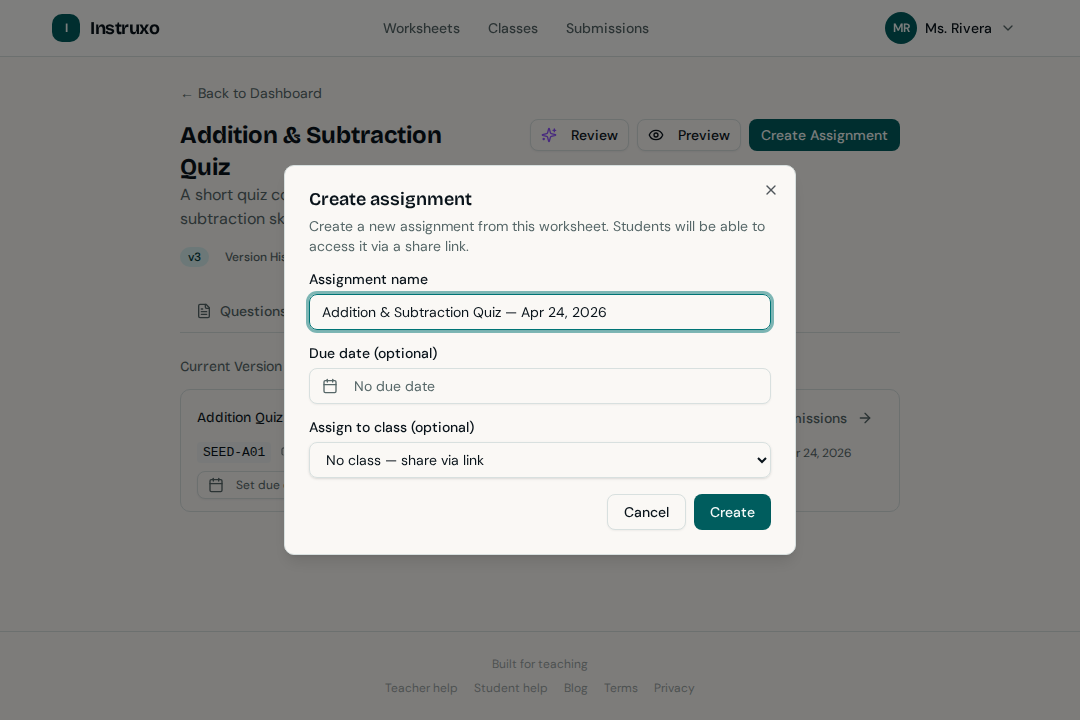Cancel the assignment creation
Image resolution: width=1080 pixels, height=720 pixels.
[x=646, y=512]
